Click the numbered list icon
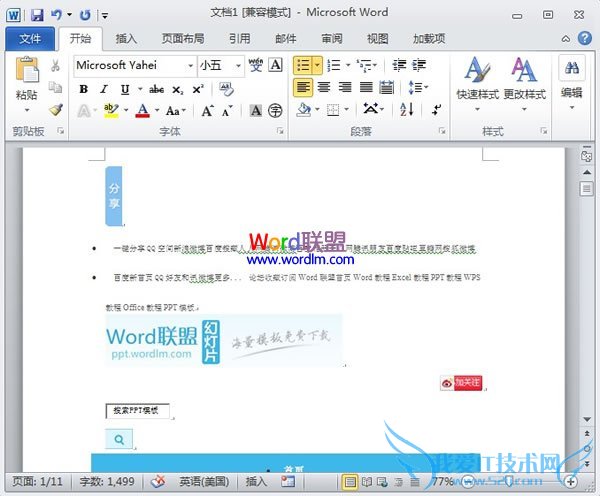 (334, 65)
